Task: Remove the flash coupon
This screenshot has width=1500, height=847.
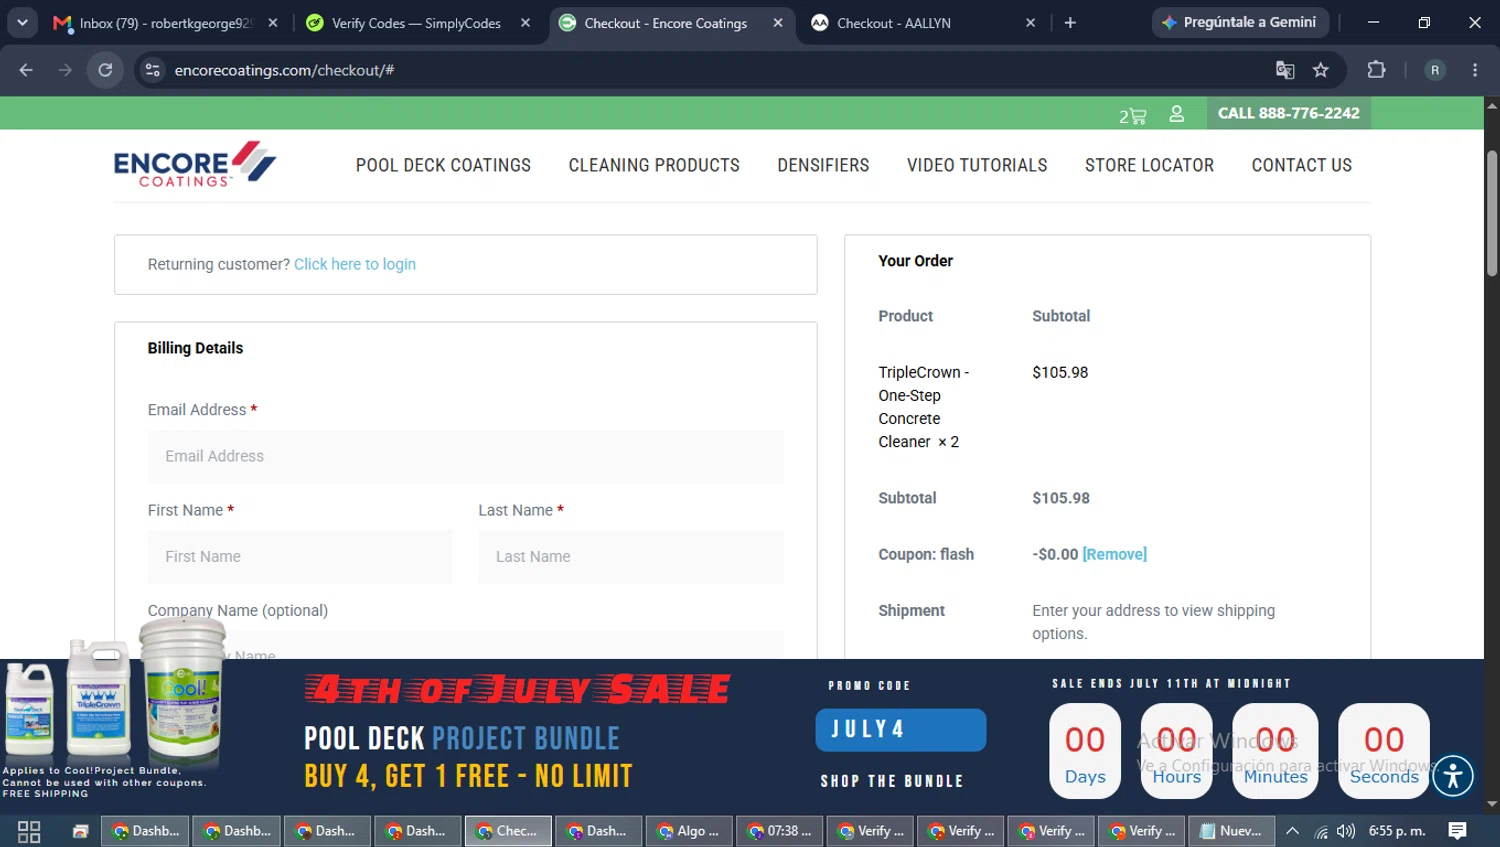Action: pos(1114,554)
